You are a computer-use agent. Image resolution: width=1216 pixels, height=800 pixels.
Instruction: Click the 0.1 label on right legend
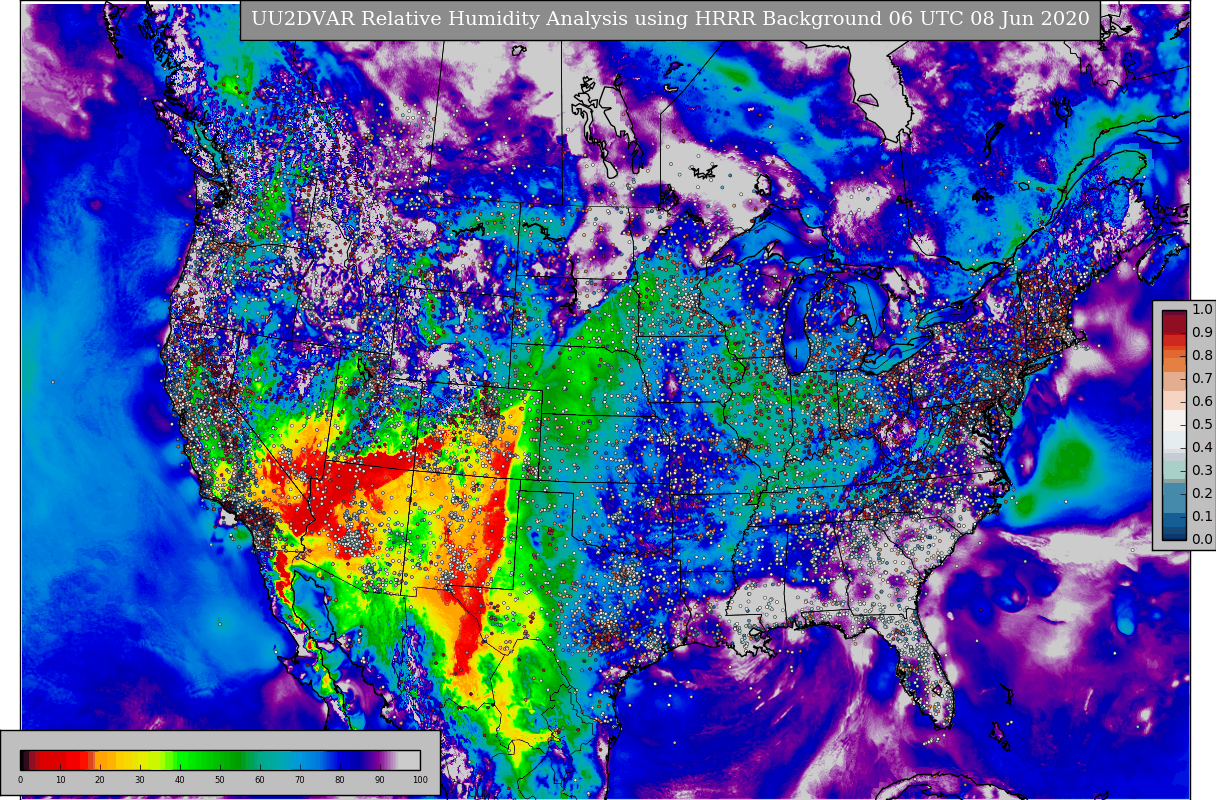click(1202, 517)
